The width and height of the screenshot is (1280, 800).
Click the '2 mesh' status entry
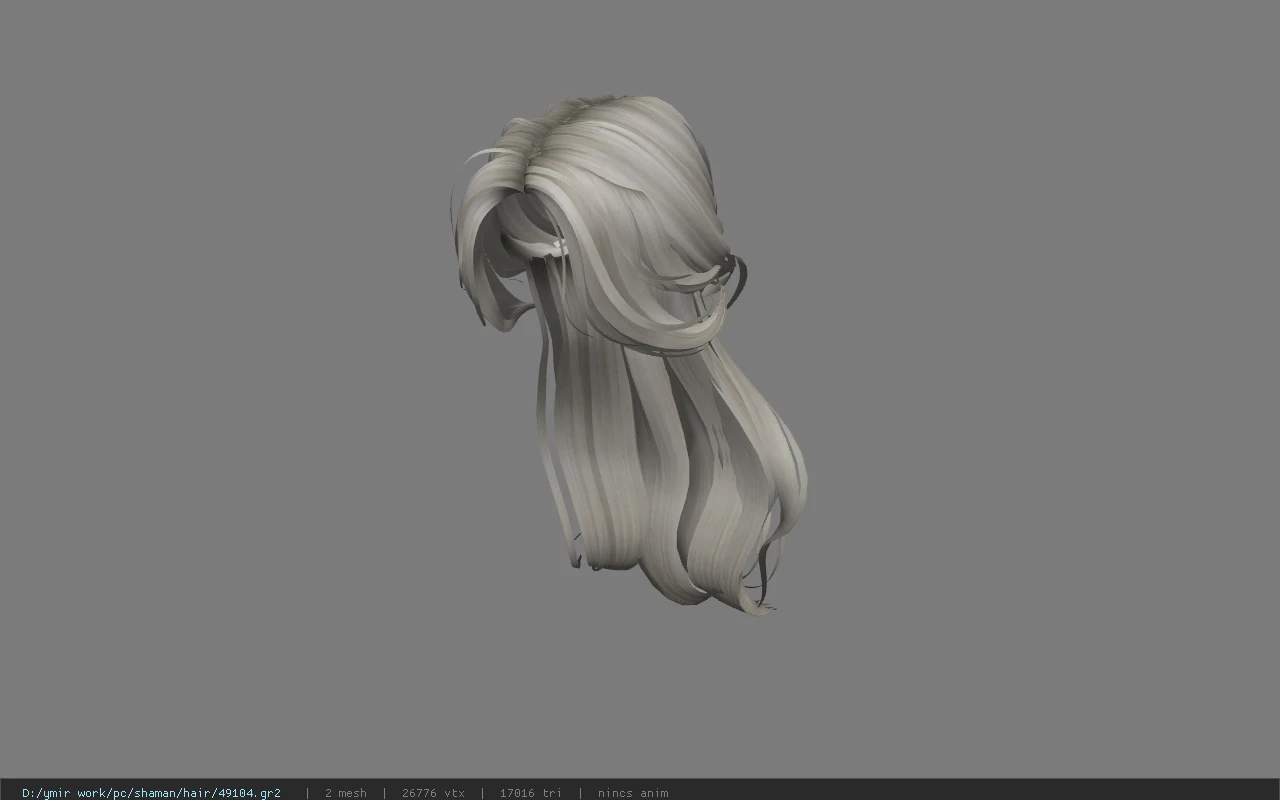click(x=346, y=793)
